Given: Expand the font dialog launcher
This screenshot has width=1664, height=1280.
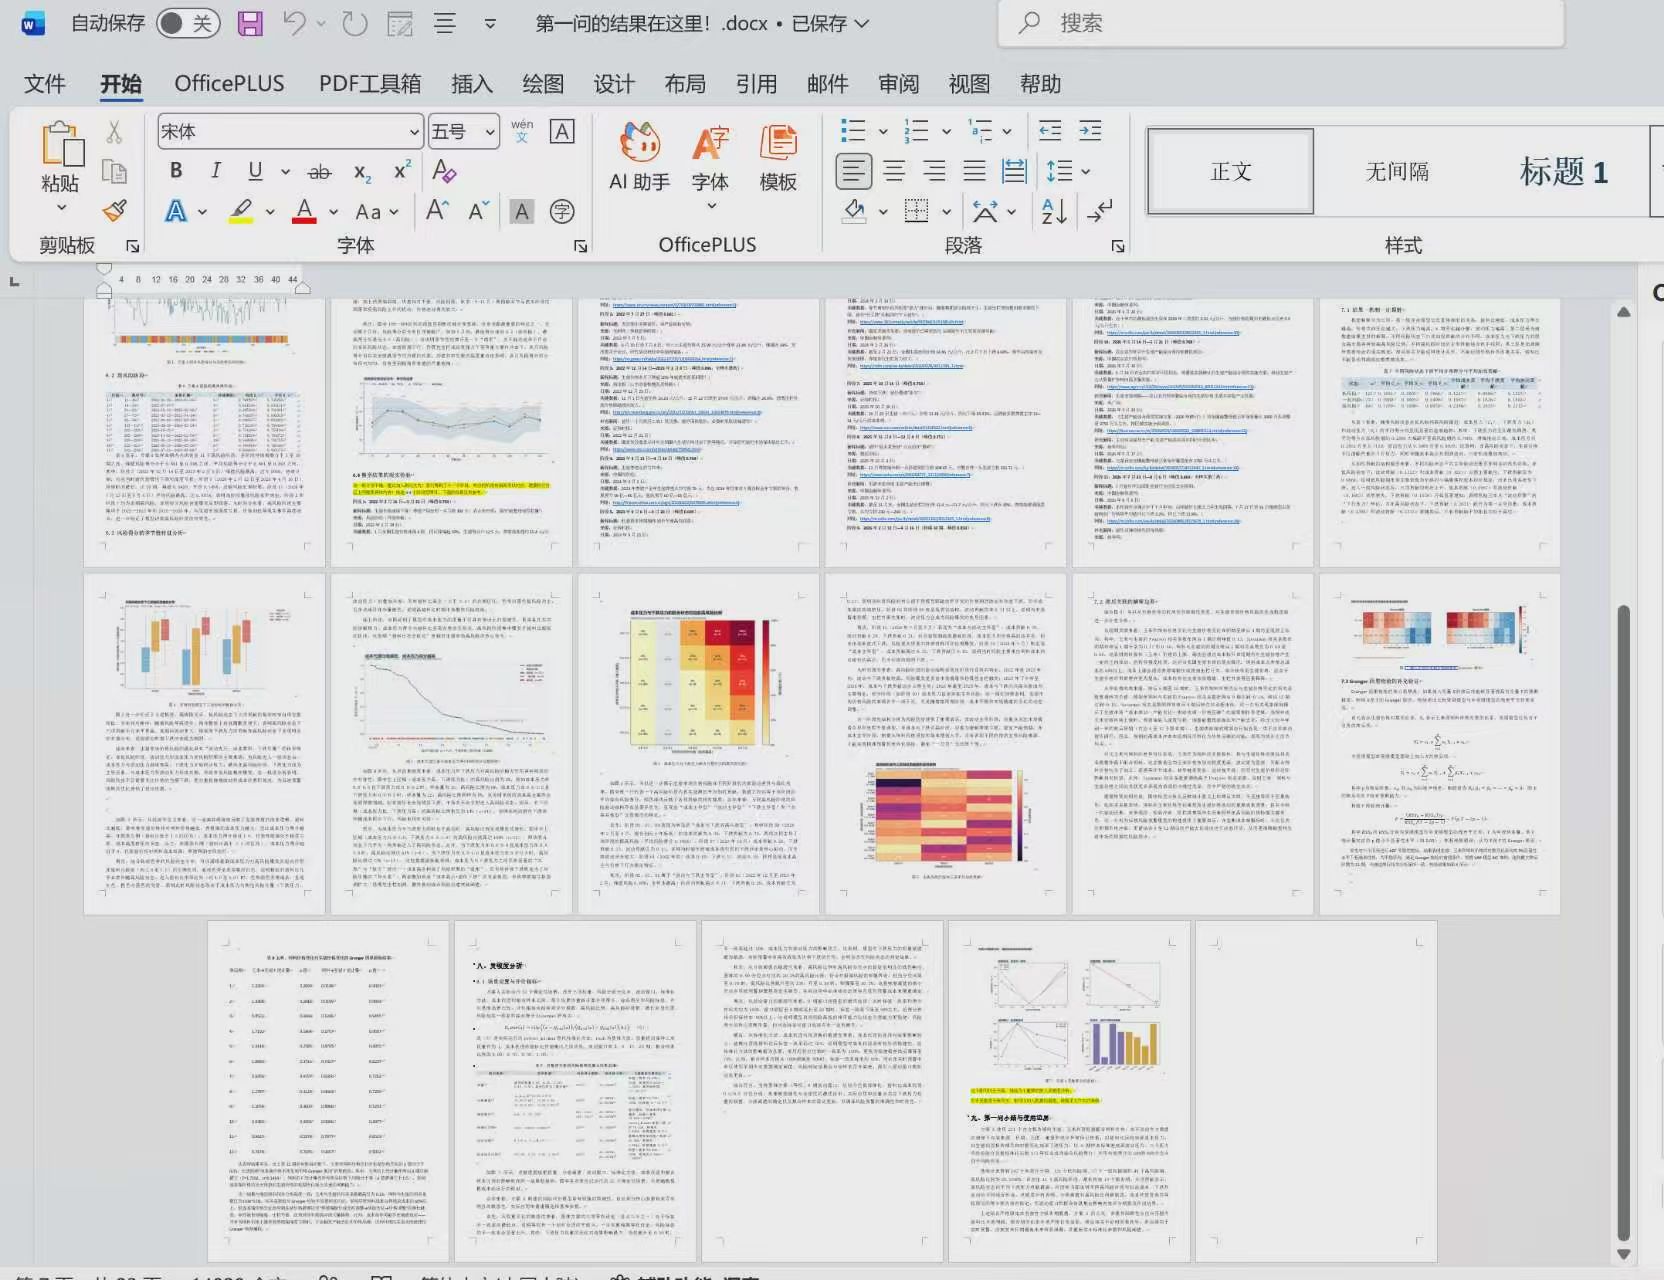Looking at the screenshot, I should click(x=580, y=245).
